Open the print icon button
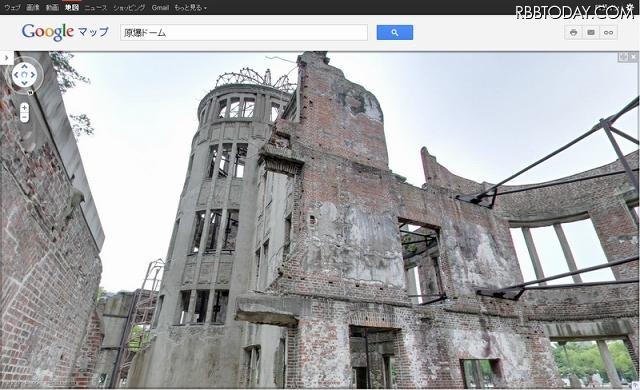 pos(573,33)
